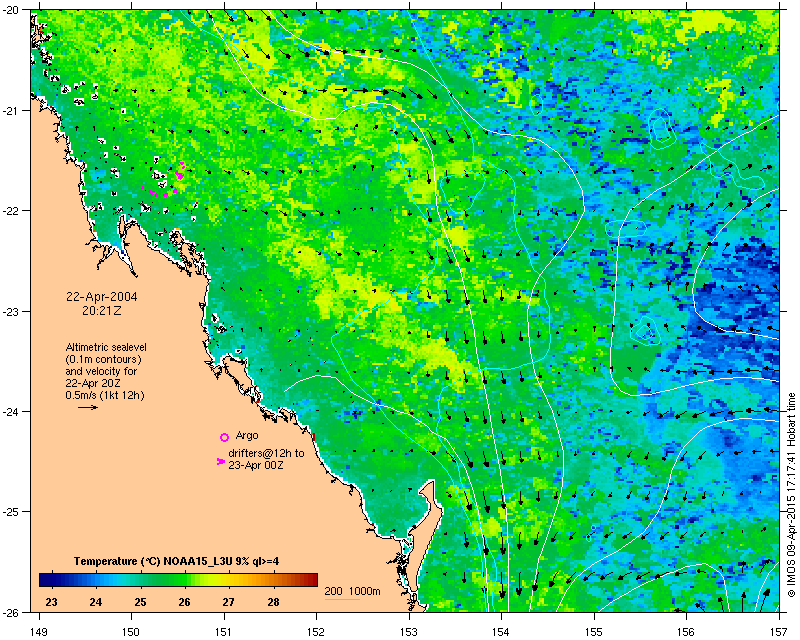Click the '0.5m/s (1kt 12h)' label

pyautogui.click(x=105, y=395)
